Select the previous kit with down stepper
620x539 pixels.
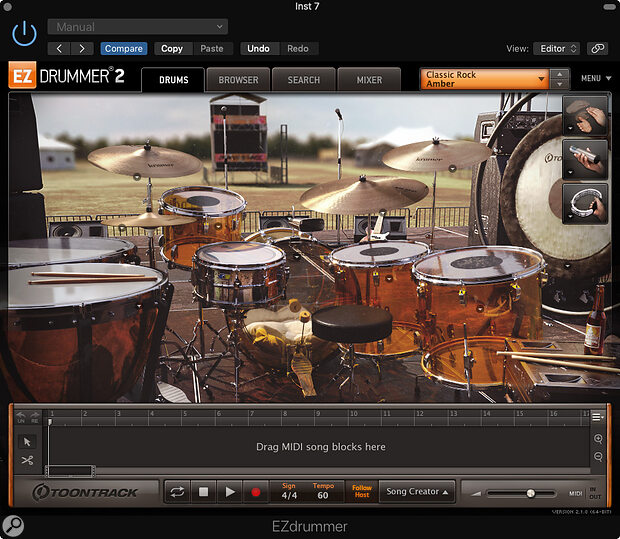point(560,84)
